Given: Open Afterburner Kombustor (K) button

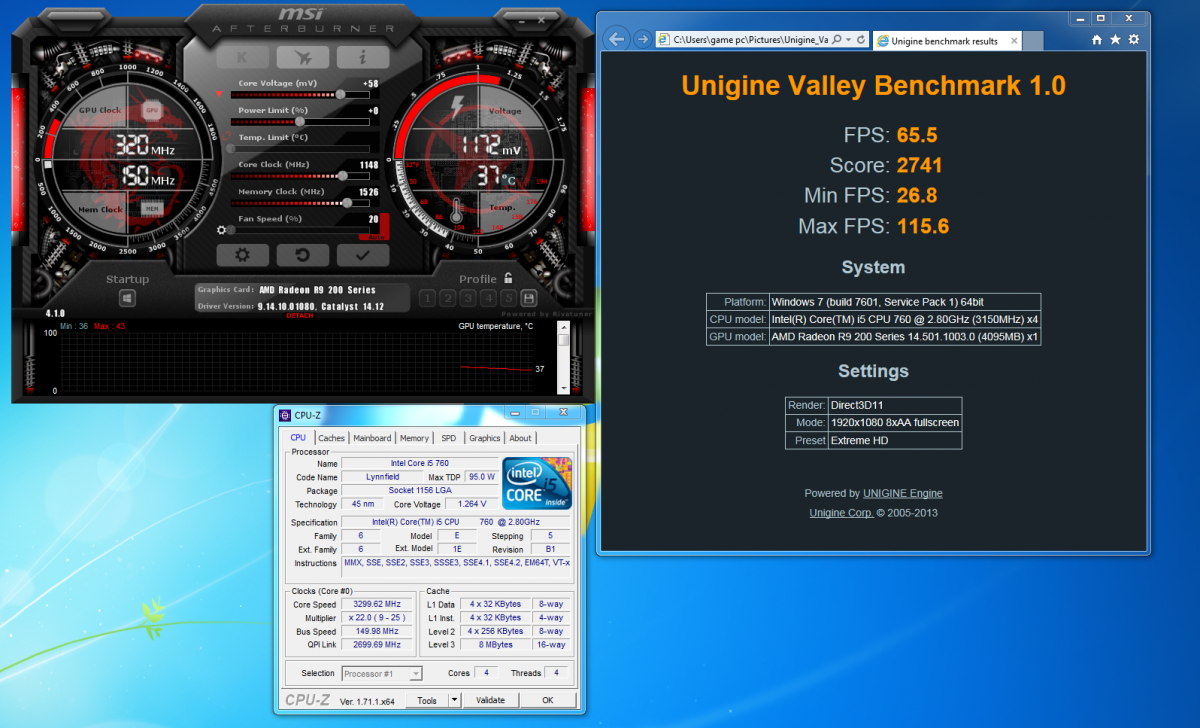Looking at the screenshot, I should point(243,58).
